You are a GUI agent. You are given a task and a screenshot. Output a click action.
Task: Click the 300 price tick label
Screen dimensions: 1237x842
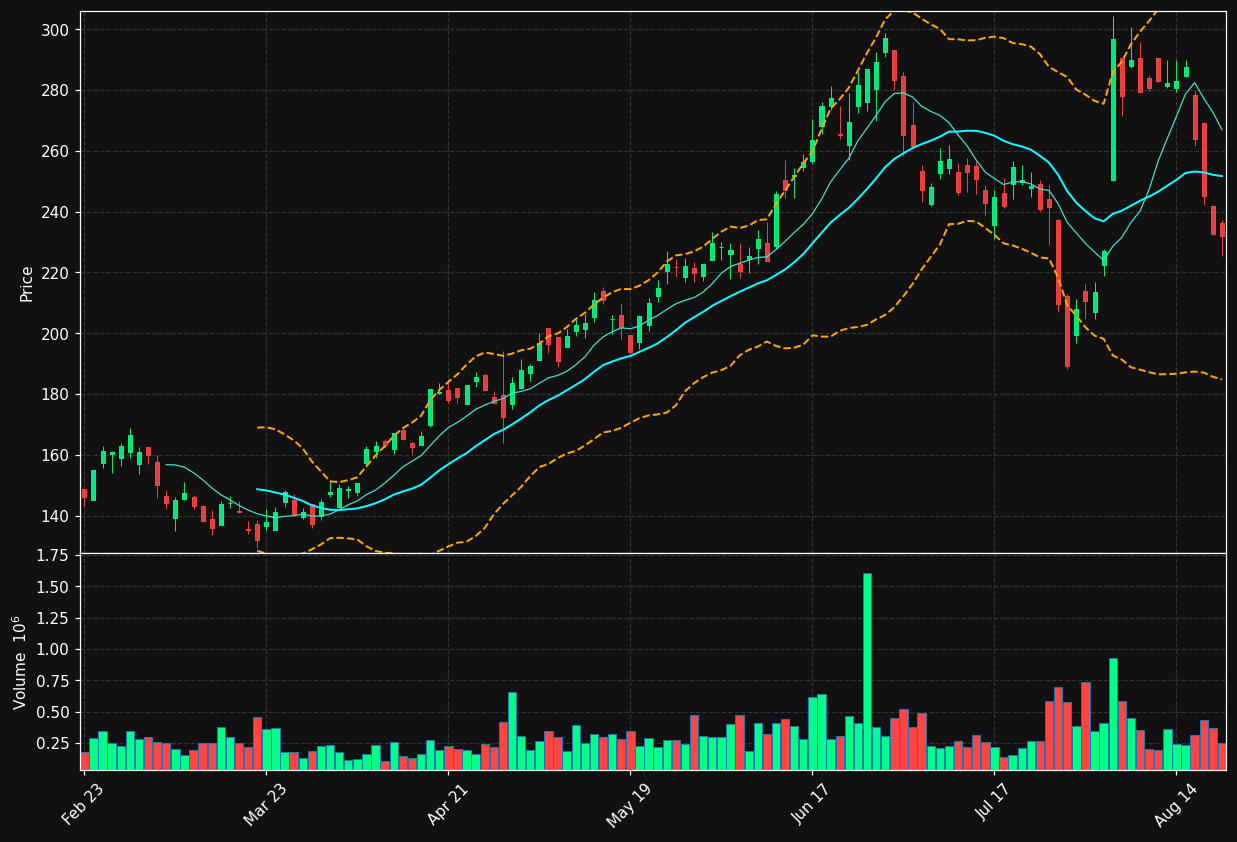(x=56, y=30)
